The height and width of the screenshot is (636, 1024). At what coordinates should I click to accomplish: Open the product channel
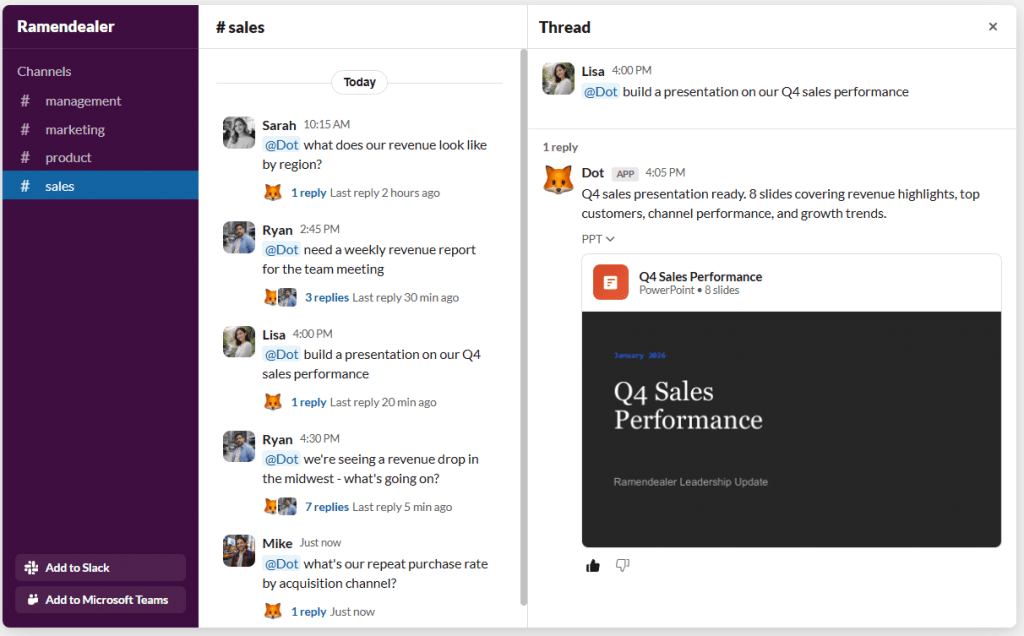[x=101, y=157]
